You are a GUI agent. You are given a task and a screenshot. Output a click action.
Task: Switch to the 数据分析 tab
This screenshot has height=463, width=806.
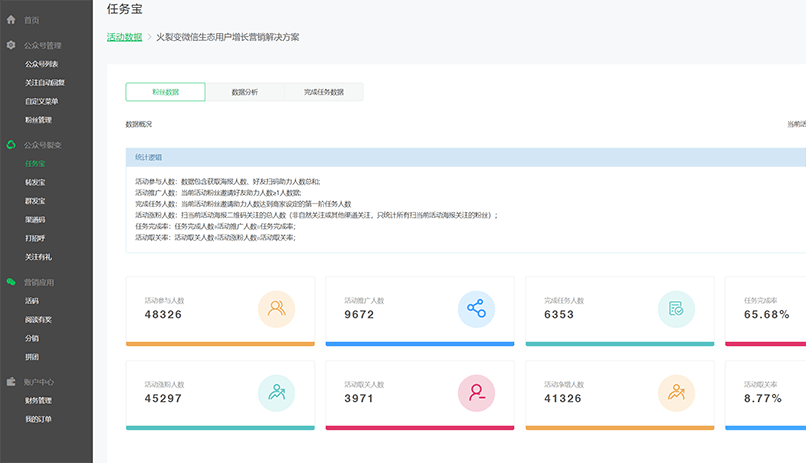pyautogui.click(x=245, y=92)
